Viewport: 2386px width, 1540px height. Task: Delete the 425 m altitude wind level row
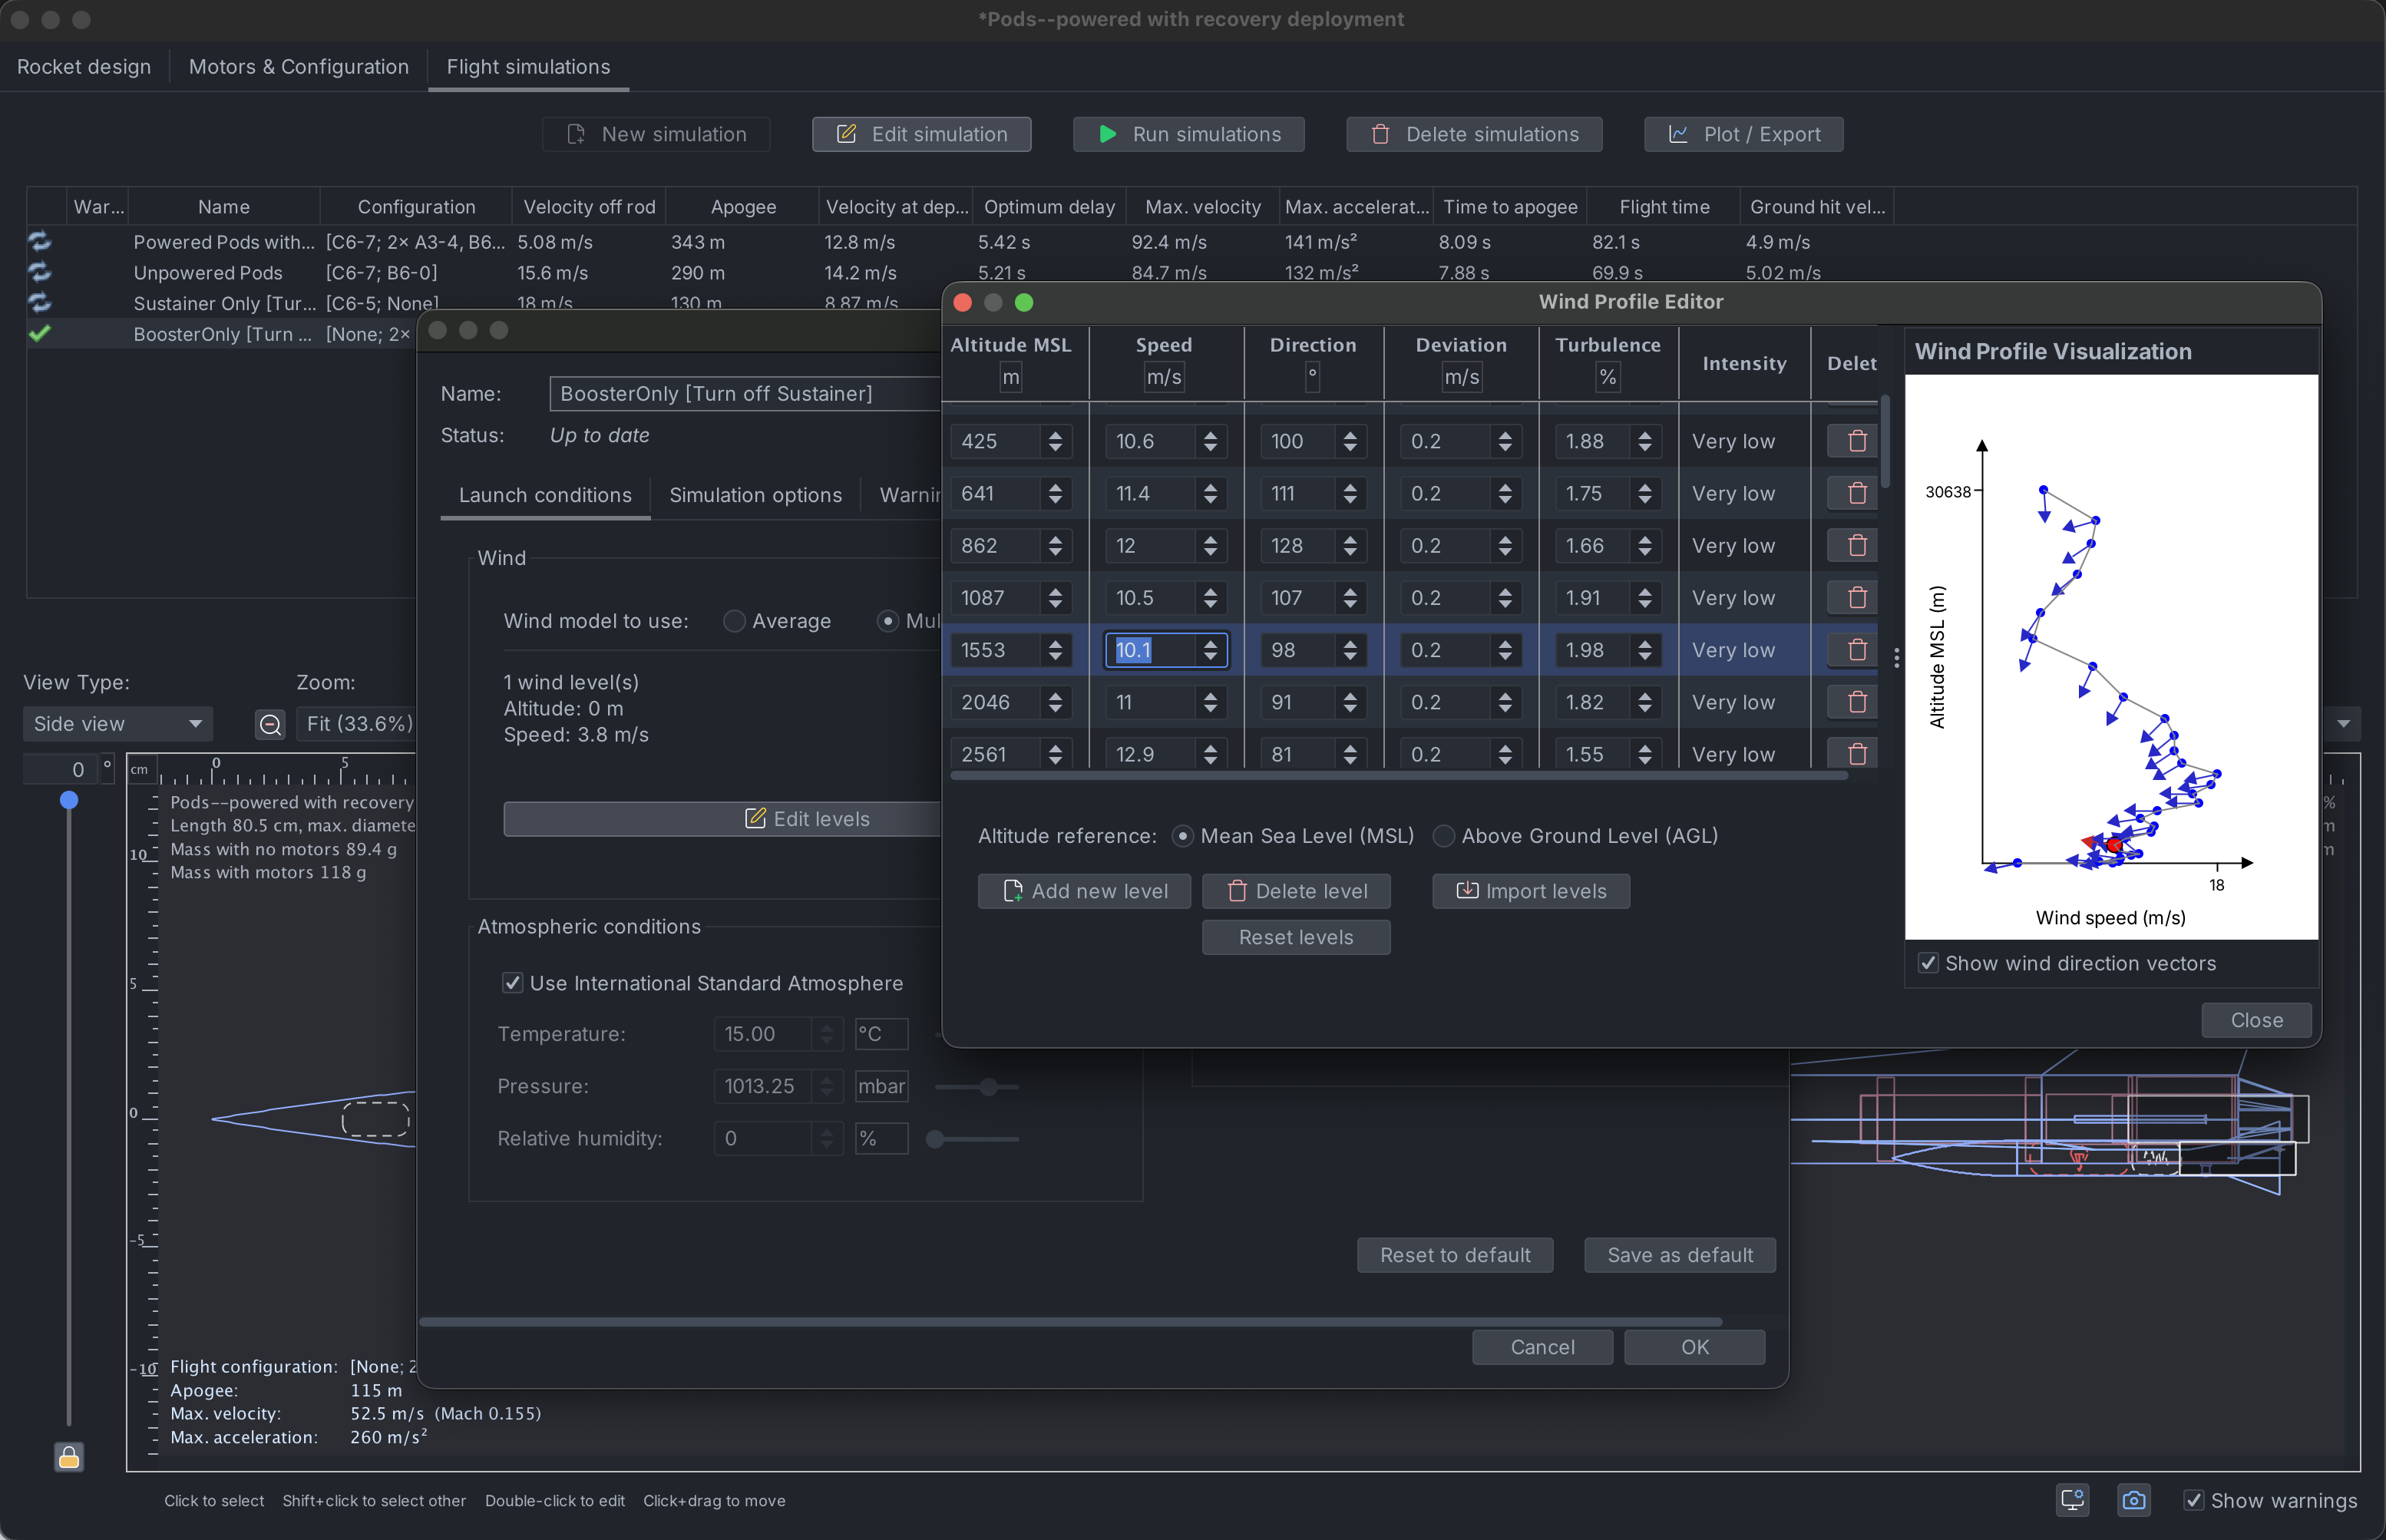(x=1856, y=441)
